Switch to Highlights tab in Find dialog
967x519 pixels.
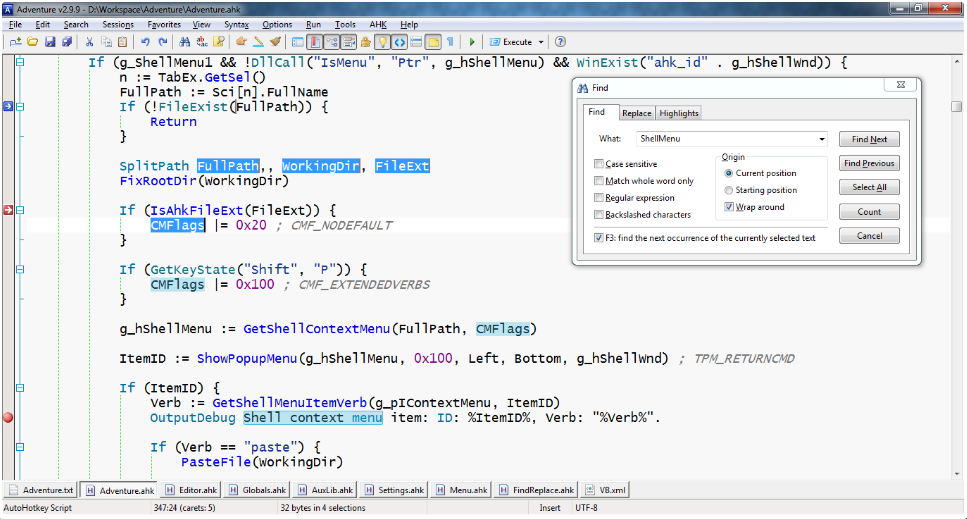tap(678, 113)
